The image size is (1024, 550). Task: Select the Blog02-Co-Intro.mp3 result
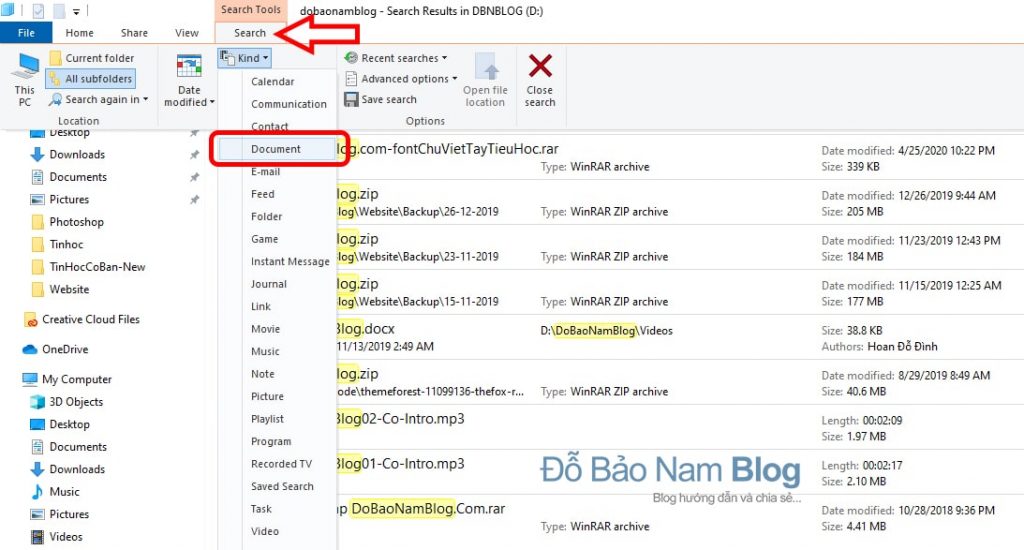tap(679, 427)
